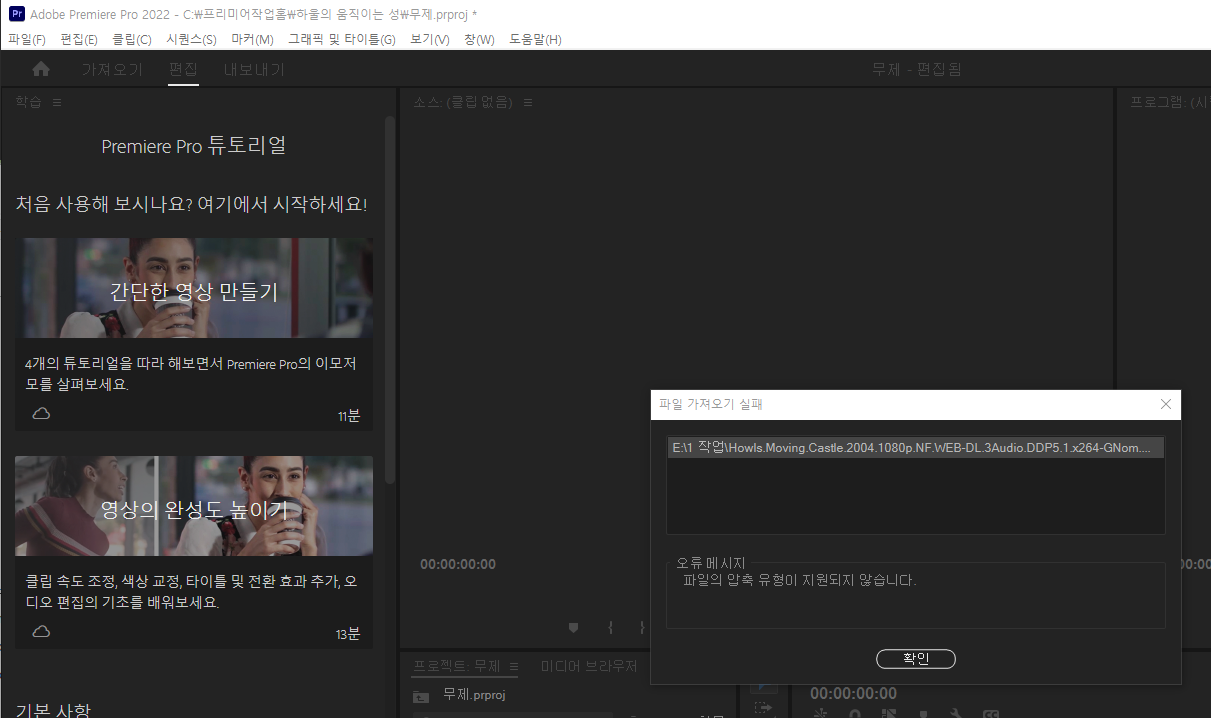
Task: Click the learning panel vertical scrollbar
Action: (390, 300)
